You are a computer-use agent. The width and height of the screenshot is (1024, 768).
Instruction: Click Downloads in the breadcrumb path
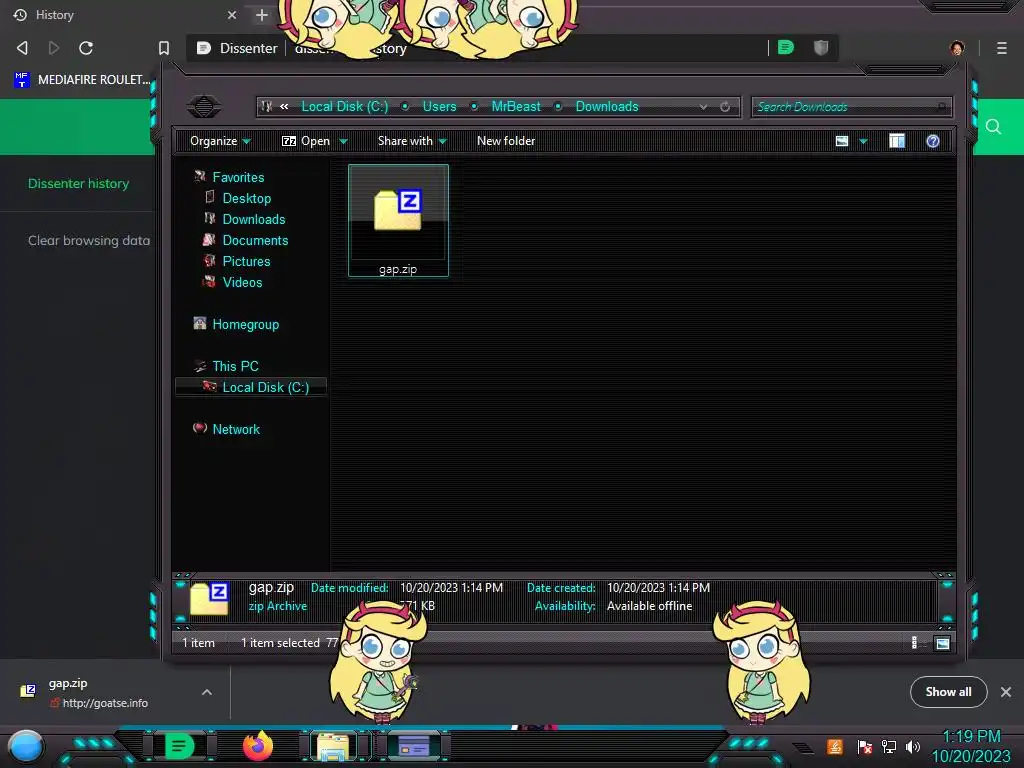click(607, 106)
